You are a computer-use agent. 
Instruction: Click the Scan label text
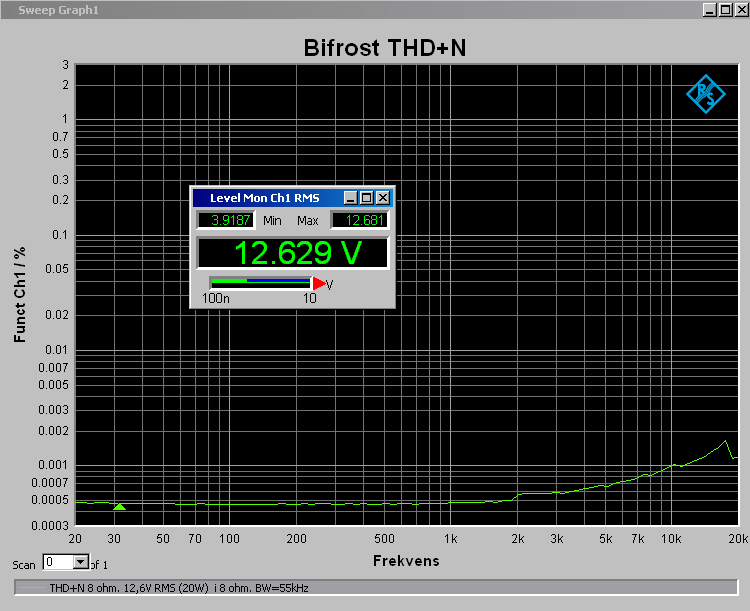click(24, 565)
